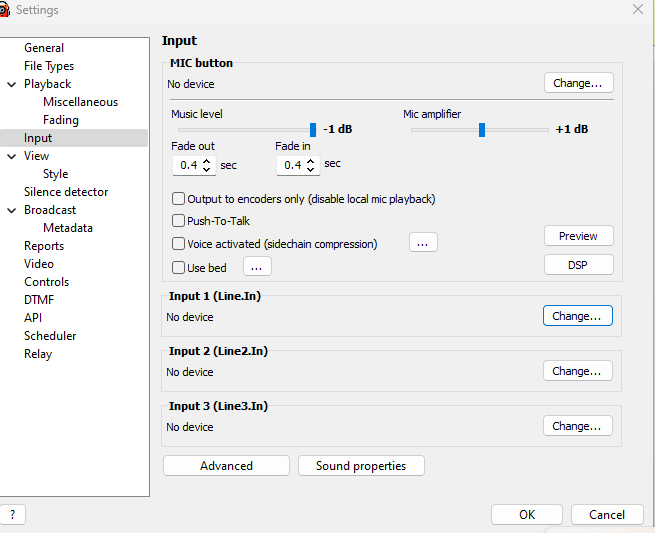Viewport: 655px width, 533px height.
Task: Click the Sound properties button
Action: (x=360, y=466)
